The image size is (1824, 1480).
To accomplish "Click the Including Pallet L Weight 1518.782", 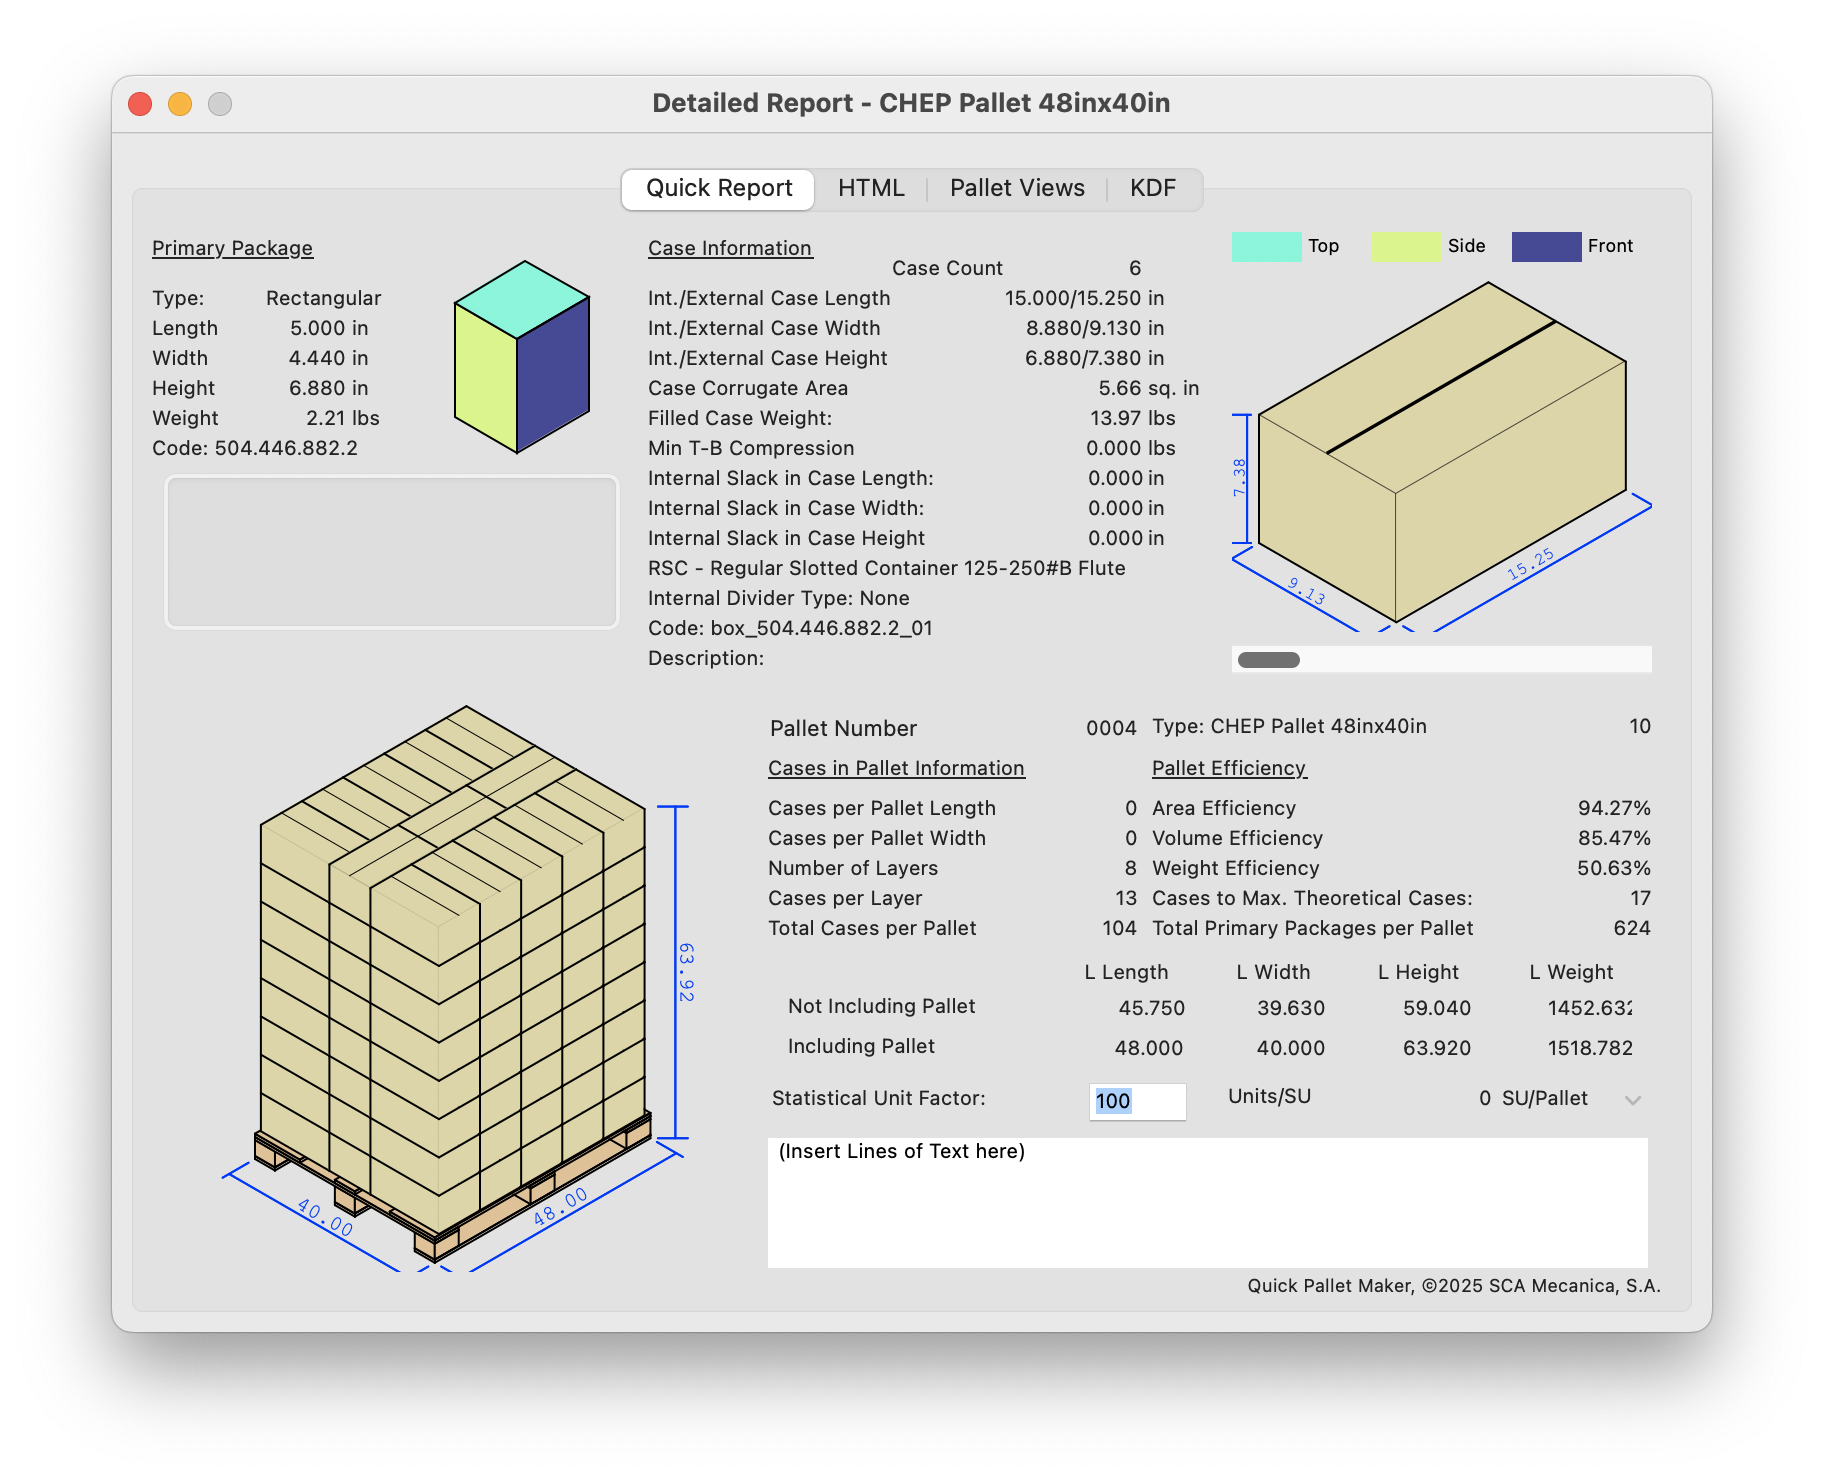I will (1590, 1048).
